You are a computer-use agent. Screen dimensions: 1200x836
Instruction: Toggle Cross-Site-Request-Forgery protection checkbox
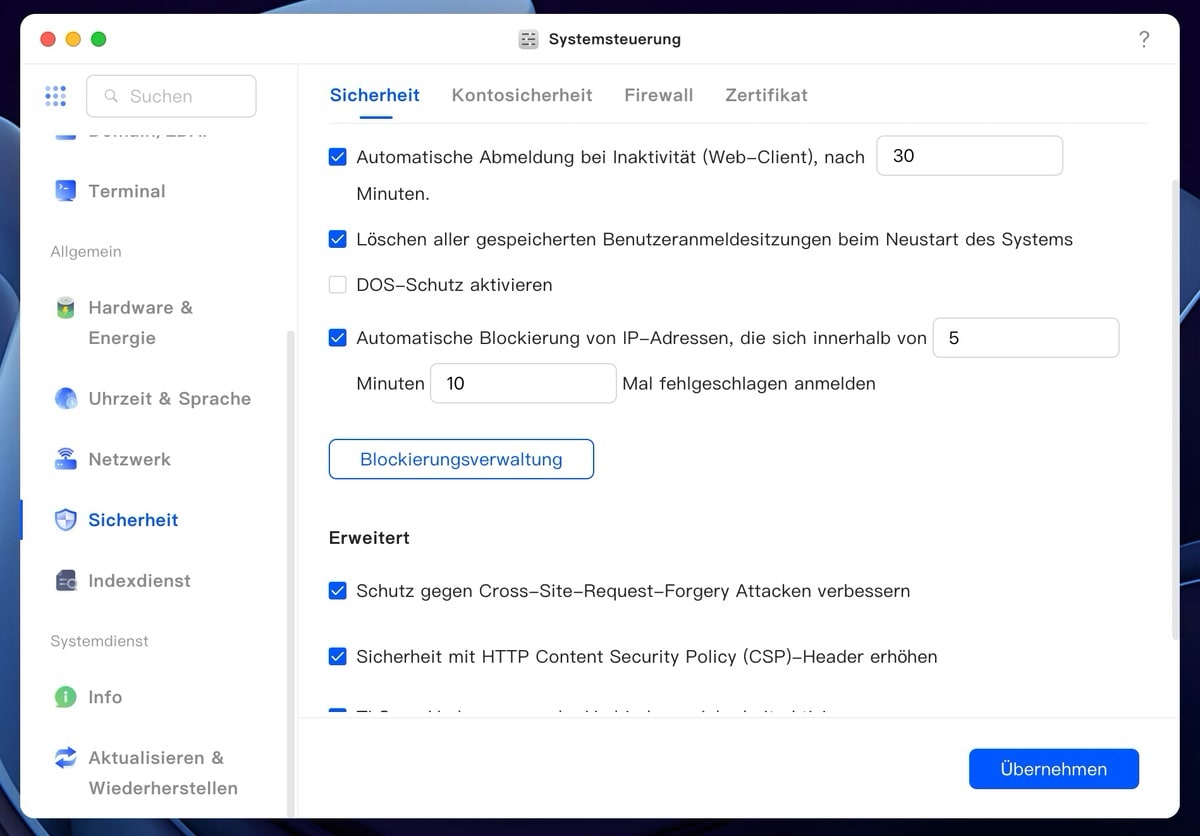338,591
